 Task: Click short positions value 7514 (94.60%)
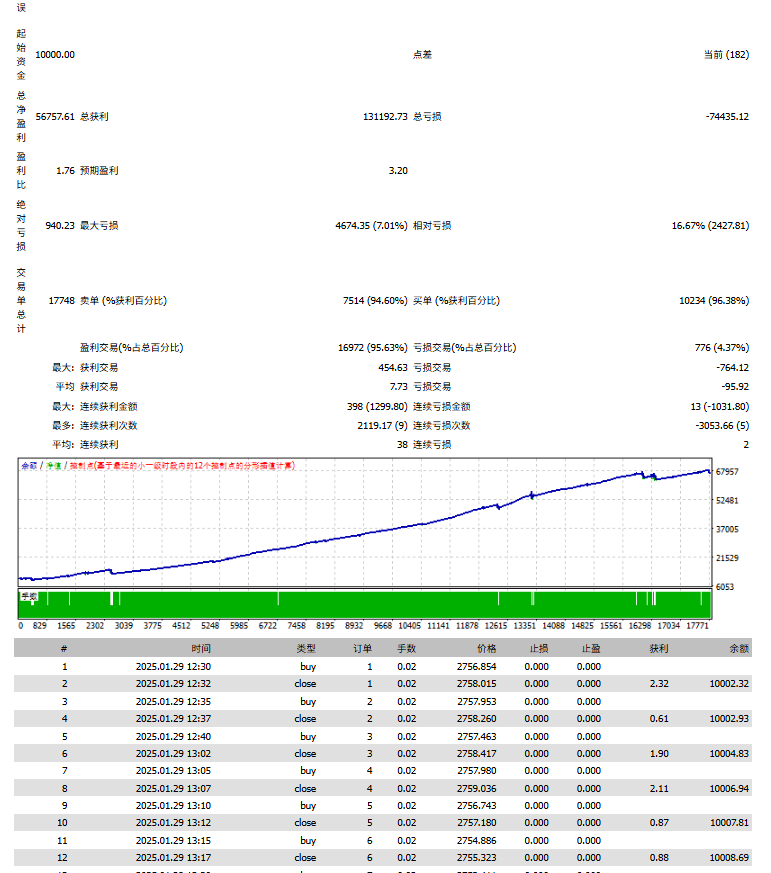375,301
